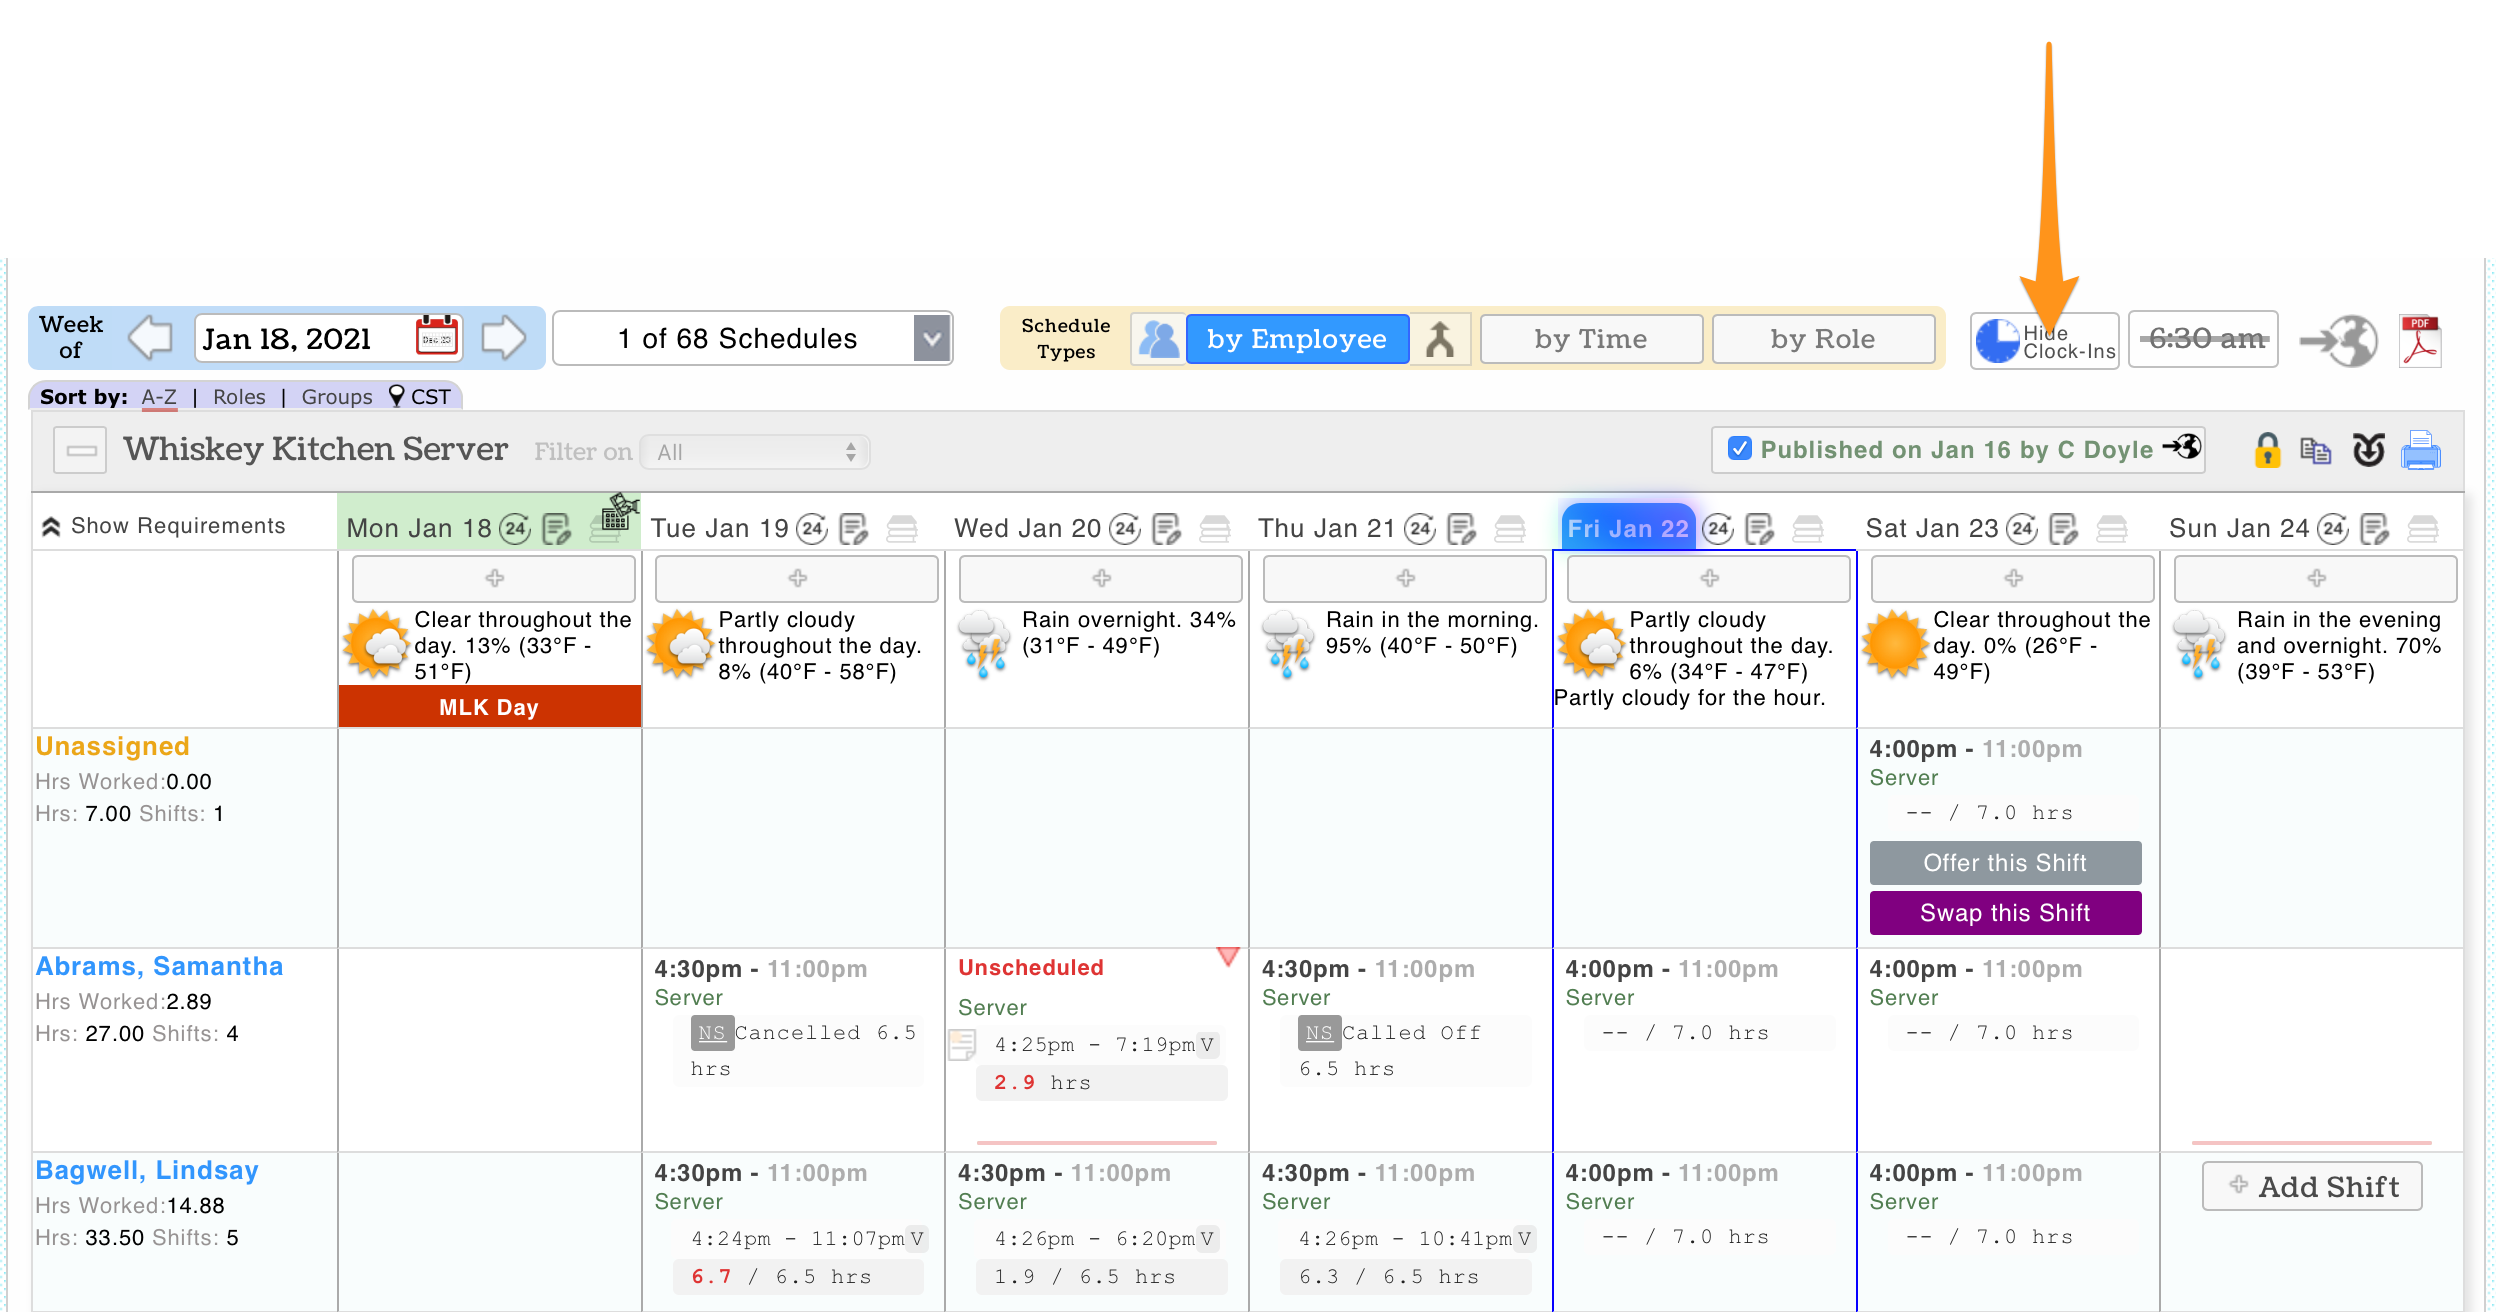This screenshot has width=2496, height=1312.
Task: Click the PDF export icon
Action: 2420,341
